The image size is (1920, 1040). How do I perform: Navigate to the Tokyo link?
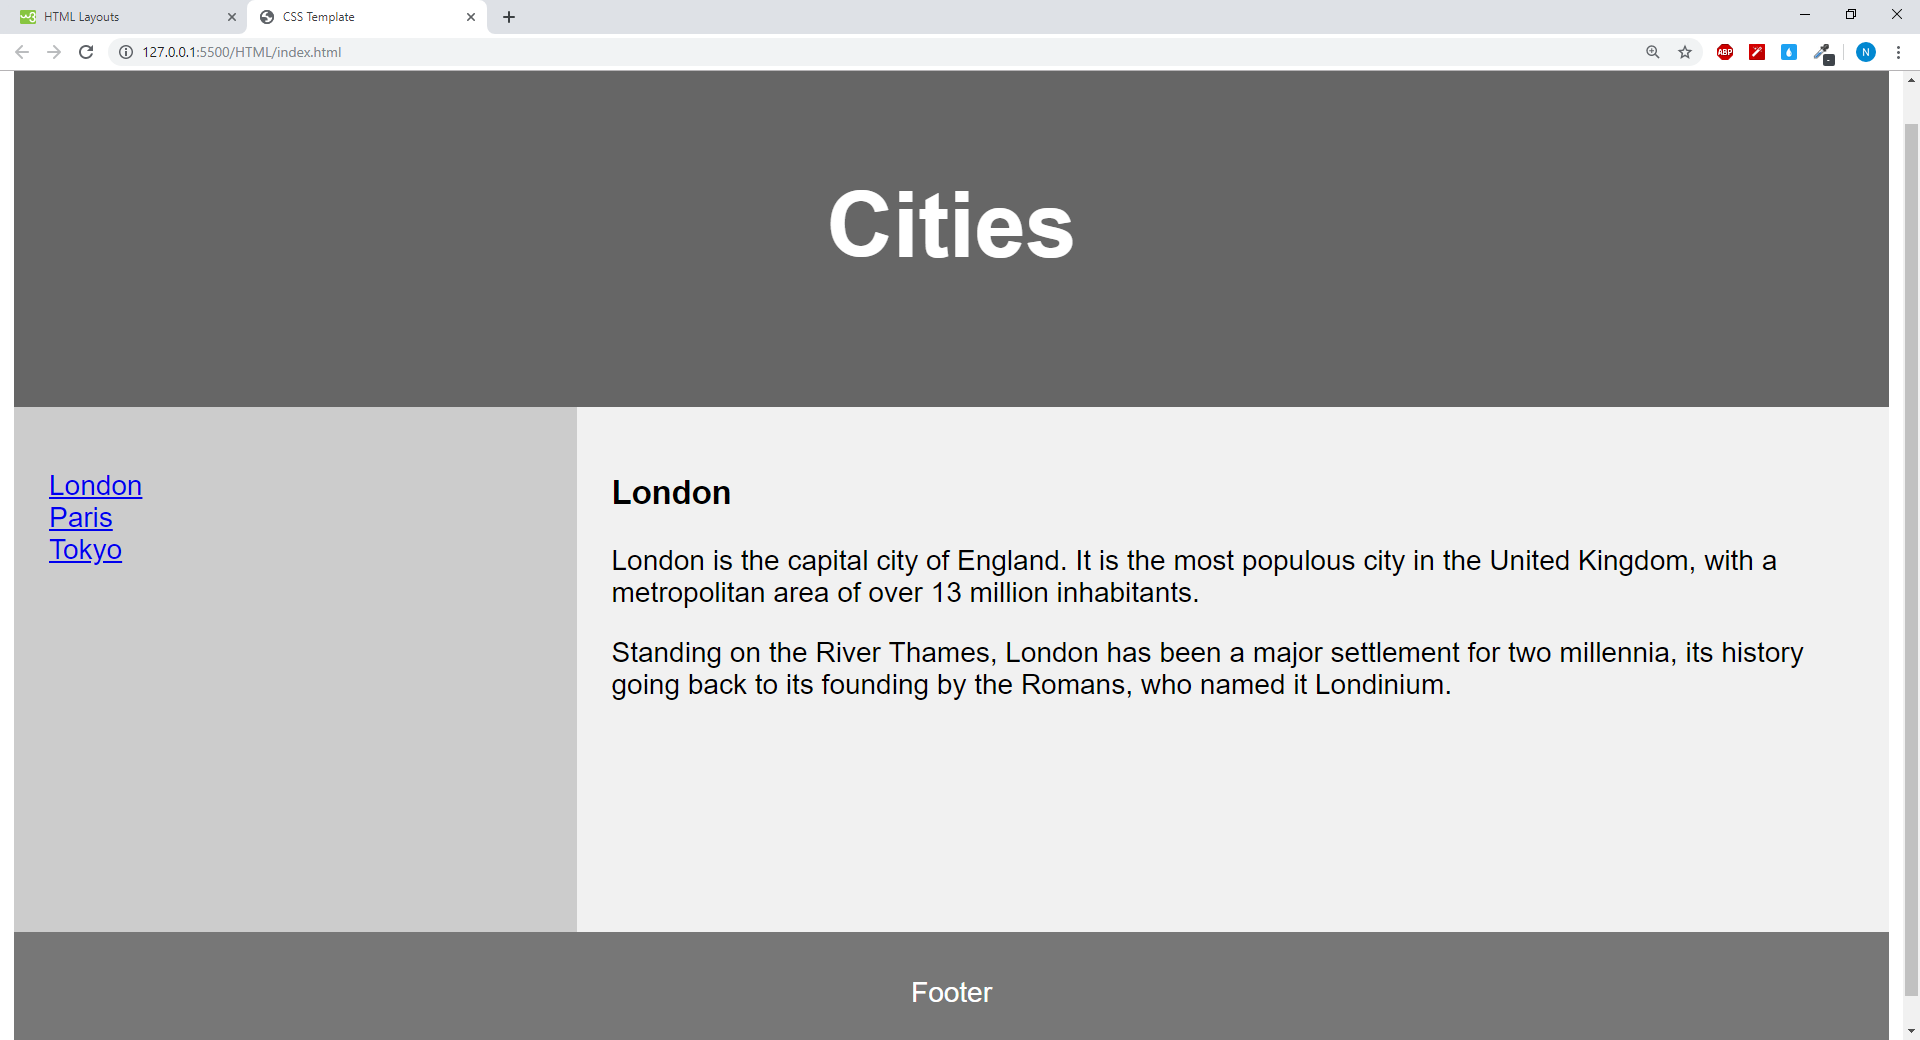tap(86, 550)
